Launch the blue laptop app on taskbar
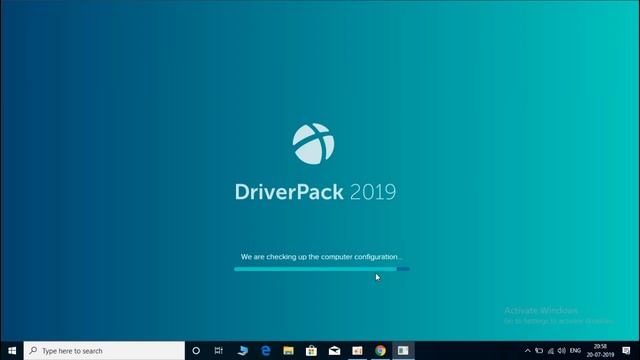640x360 pixels. pyautogui.click(x=243, y=351)
